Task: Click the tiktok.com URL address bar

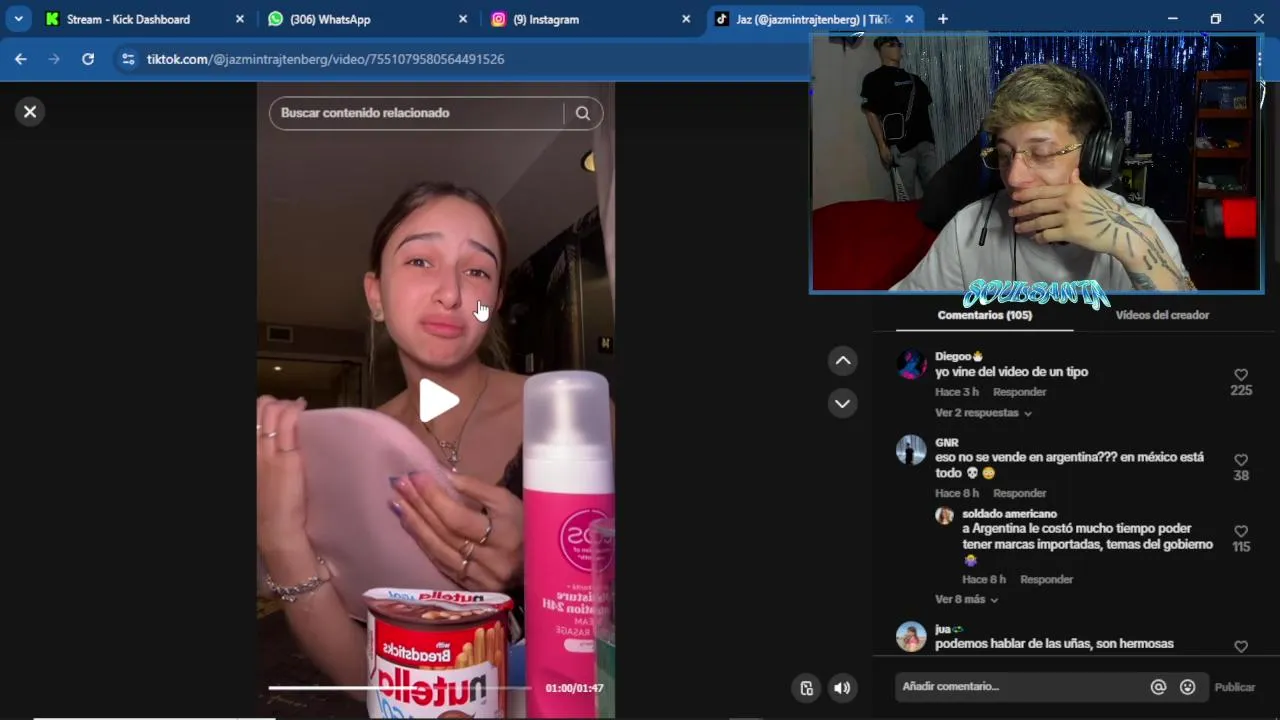Action: (x=325, y=59)
